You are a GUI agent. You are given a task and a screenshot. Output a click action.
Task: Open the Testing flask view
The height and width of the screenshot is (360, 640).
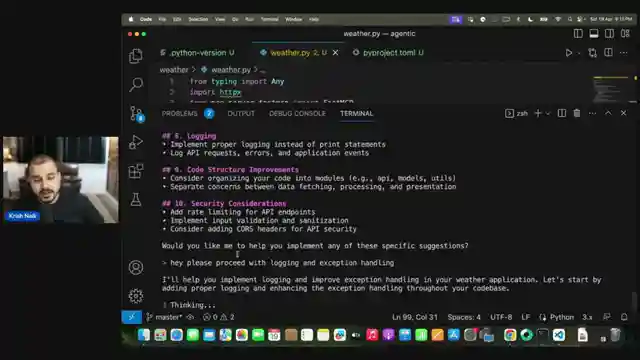[136, 200]
